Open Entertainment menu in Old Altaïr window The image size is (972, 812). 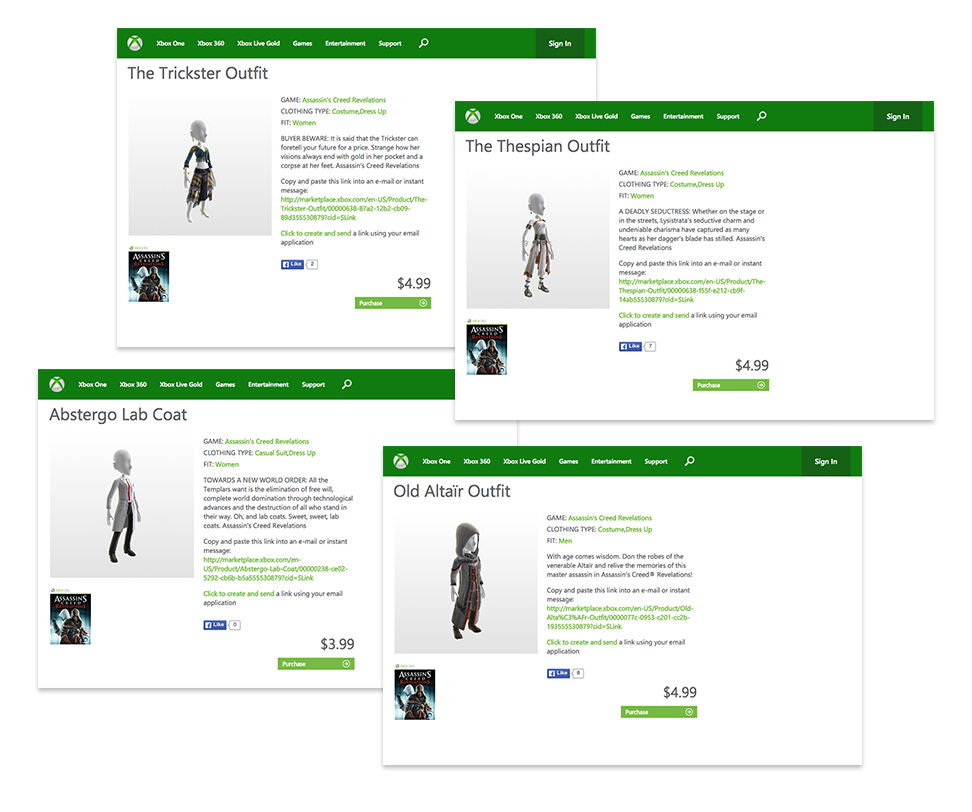click(611, 461)
